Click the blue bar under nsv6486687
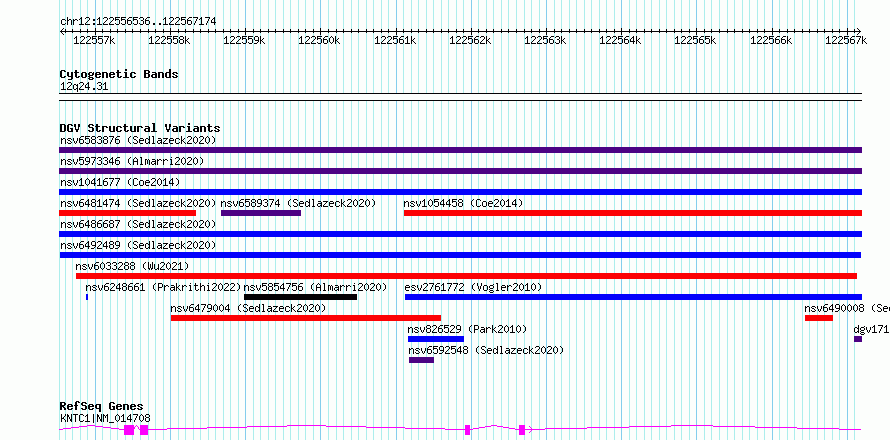Screen dimensions: 890x440 click(460, 234)
